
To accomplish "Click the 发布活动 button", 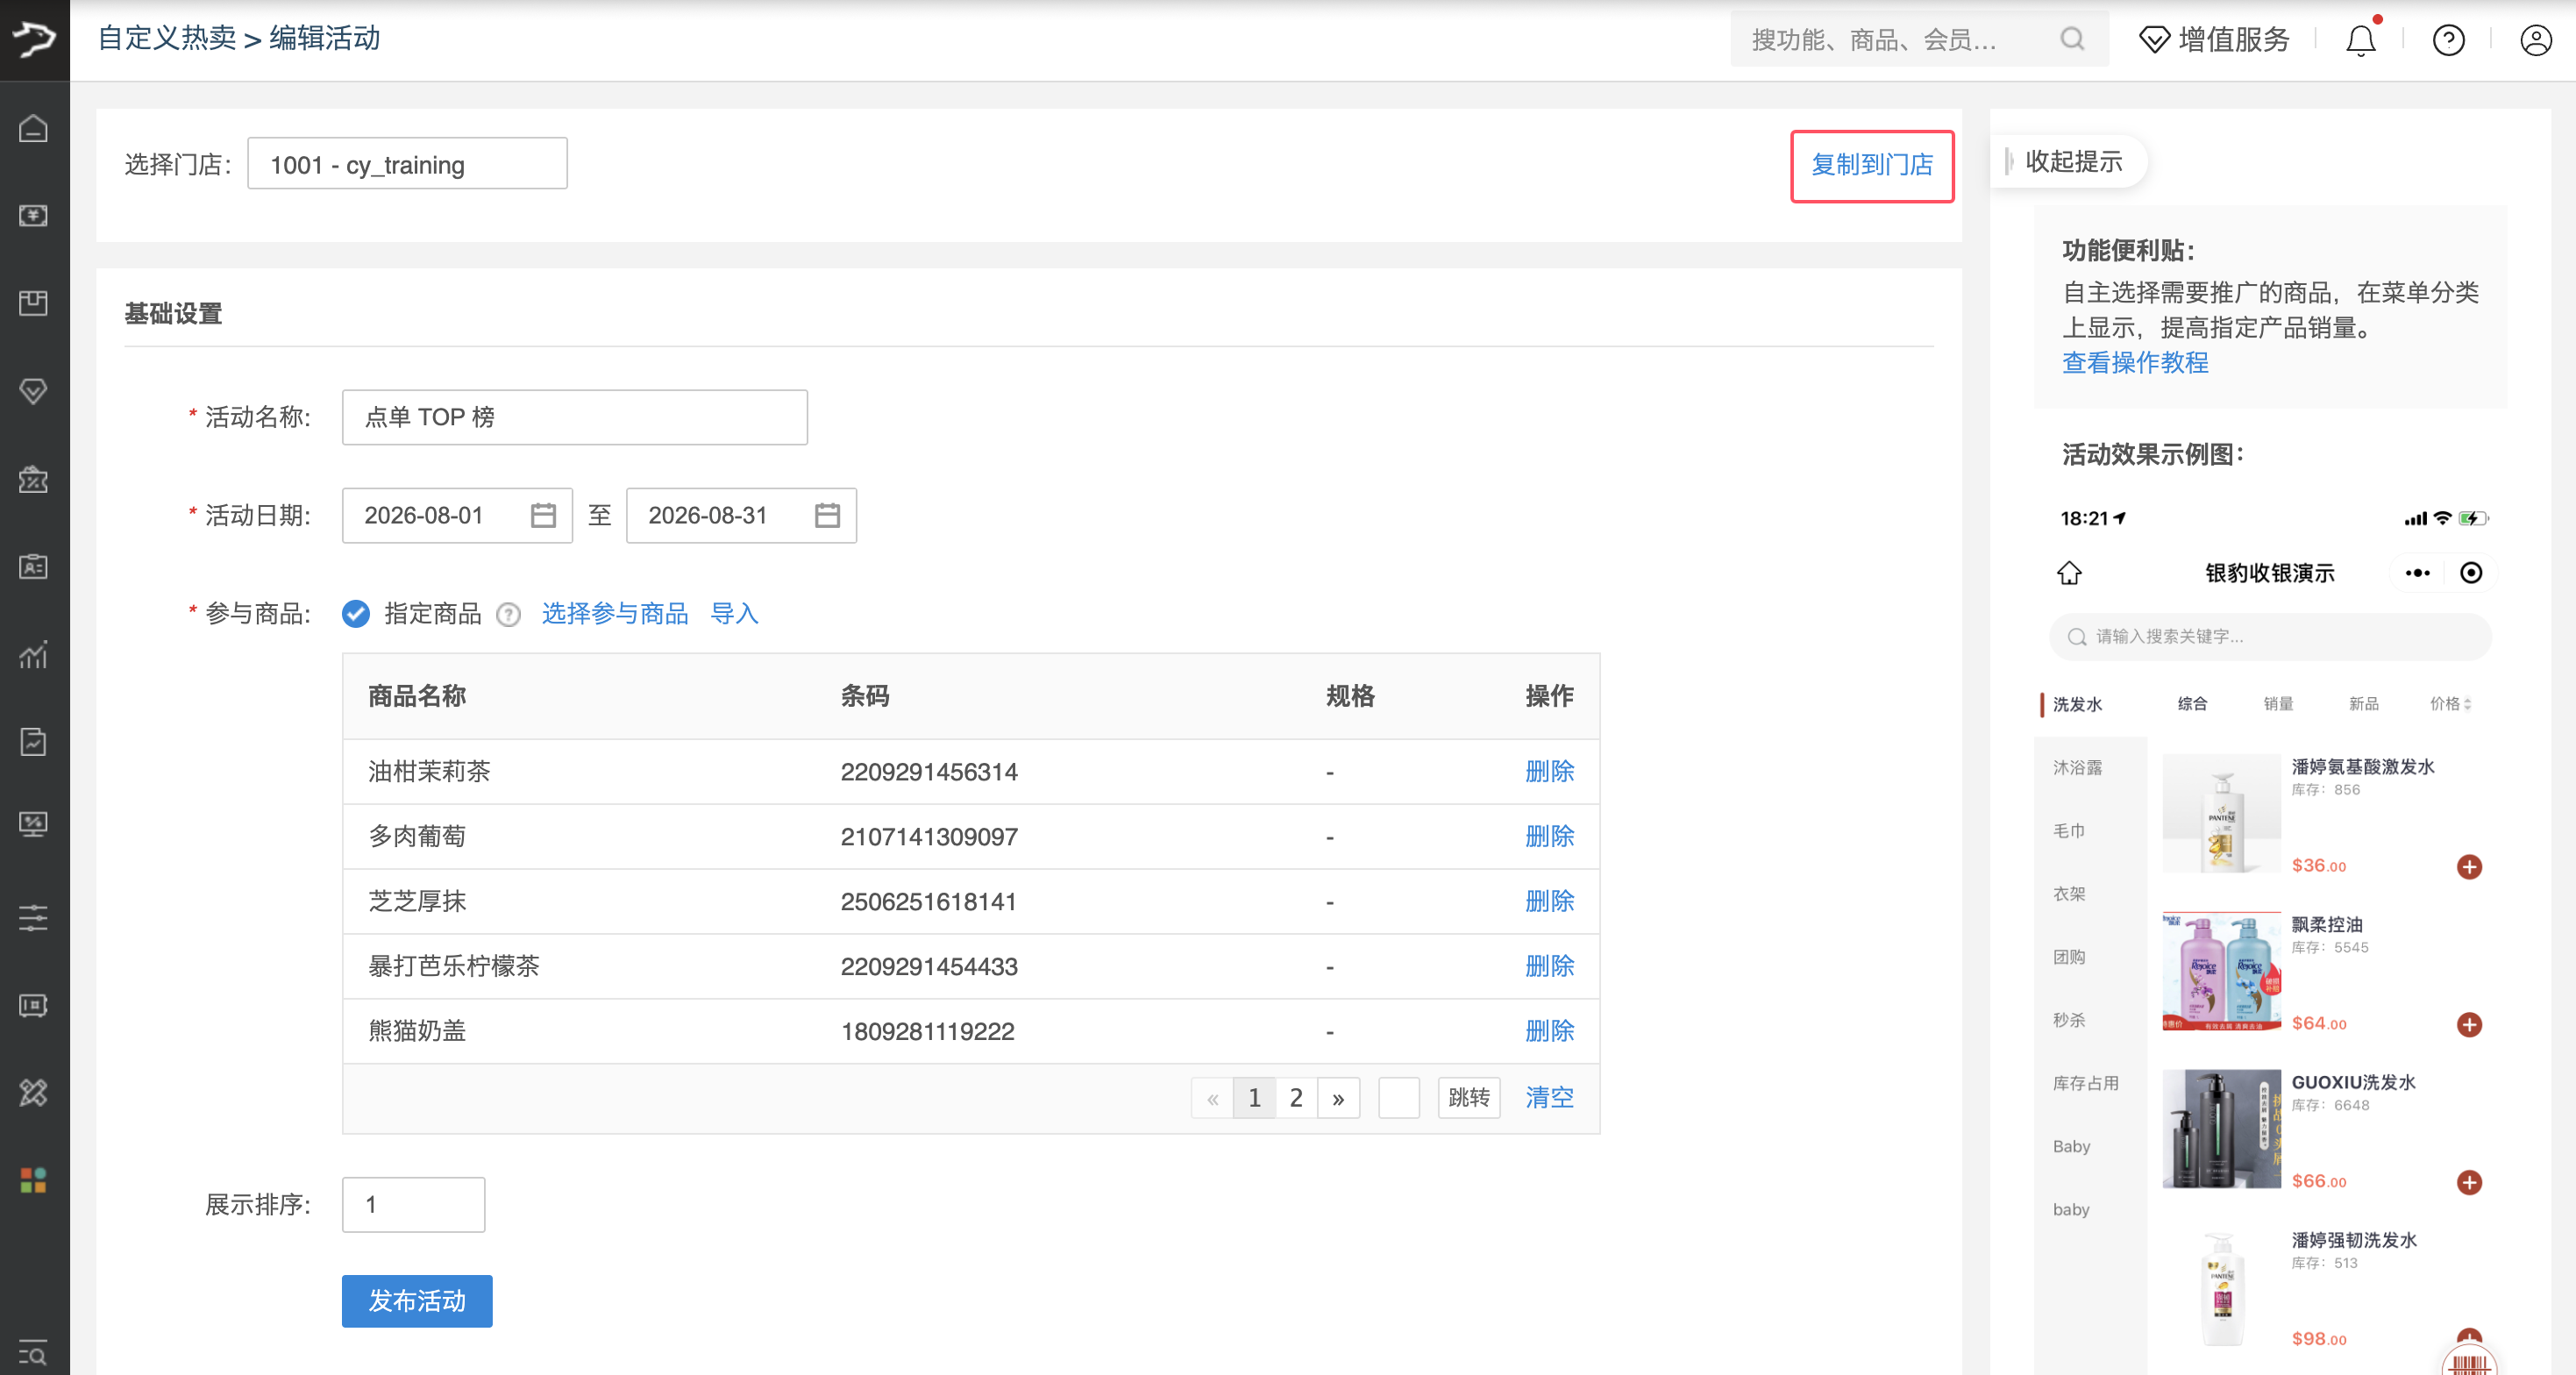I will (x=417, y=1301).
